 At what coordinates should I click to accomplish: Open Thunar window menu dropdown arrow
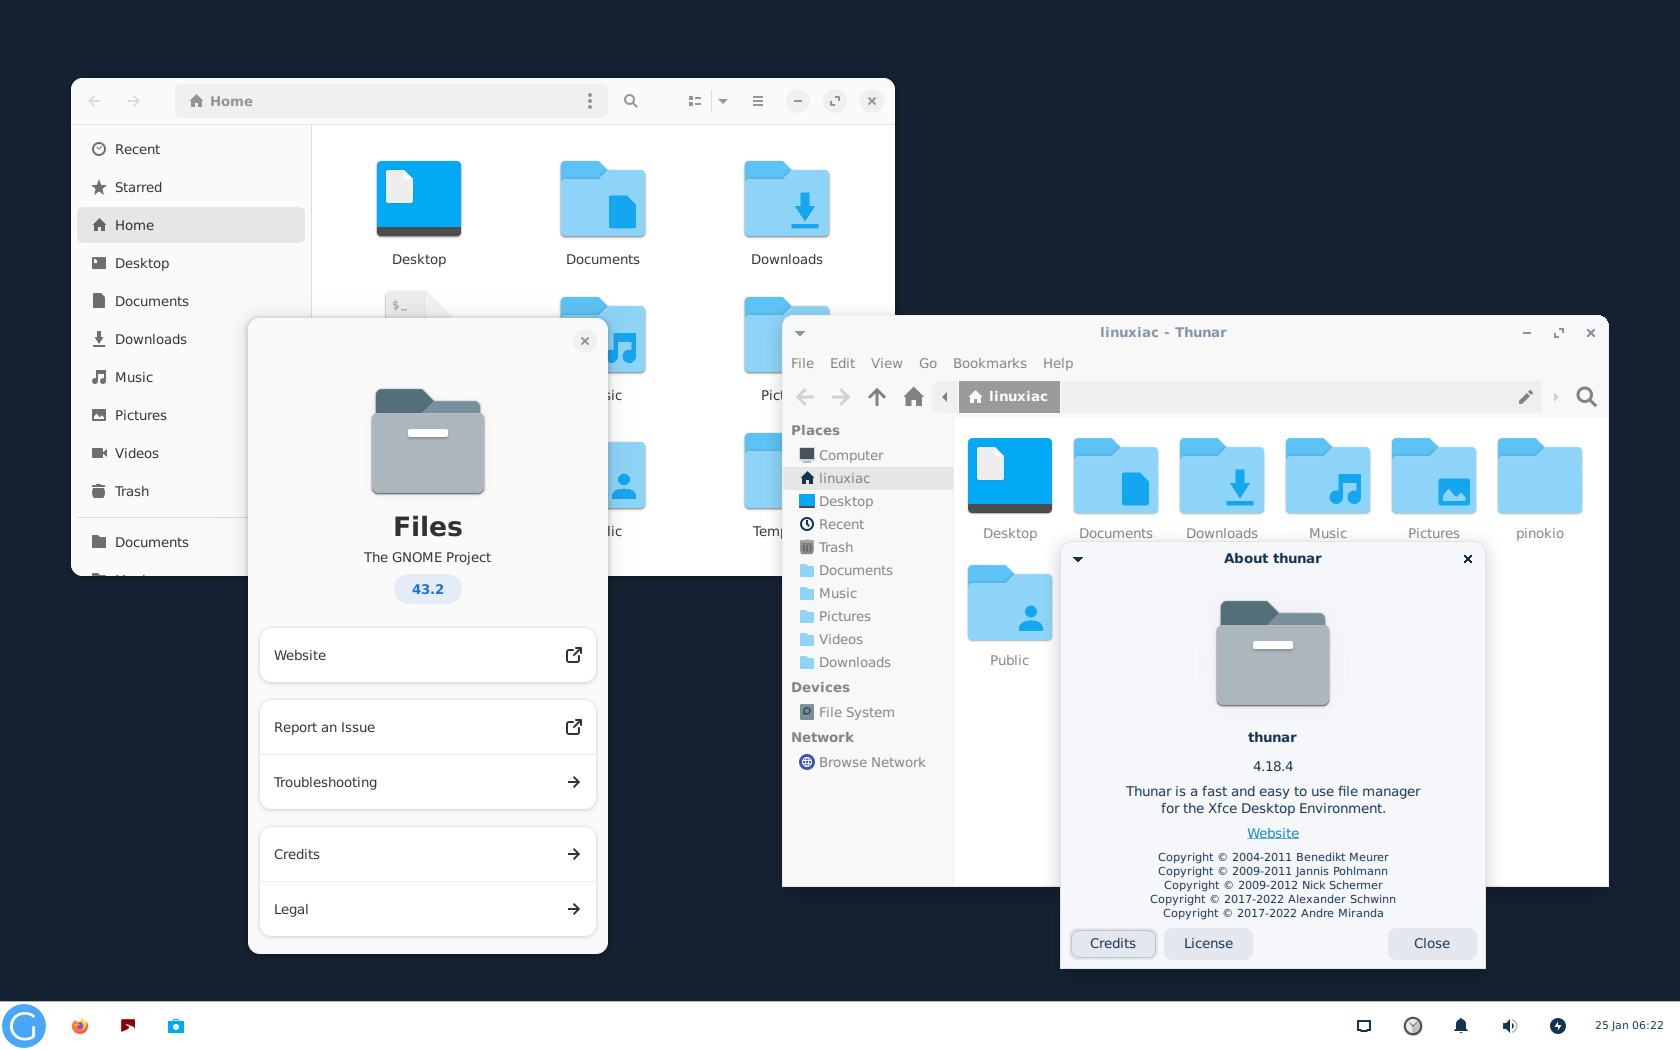pos(800,333)
